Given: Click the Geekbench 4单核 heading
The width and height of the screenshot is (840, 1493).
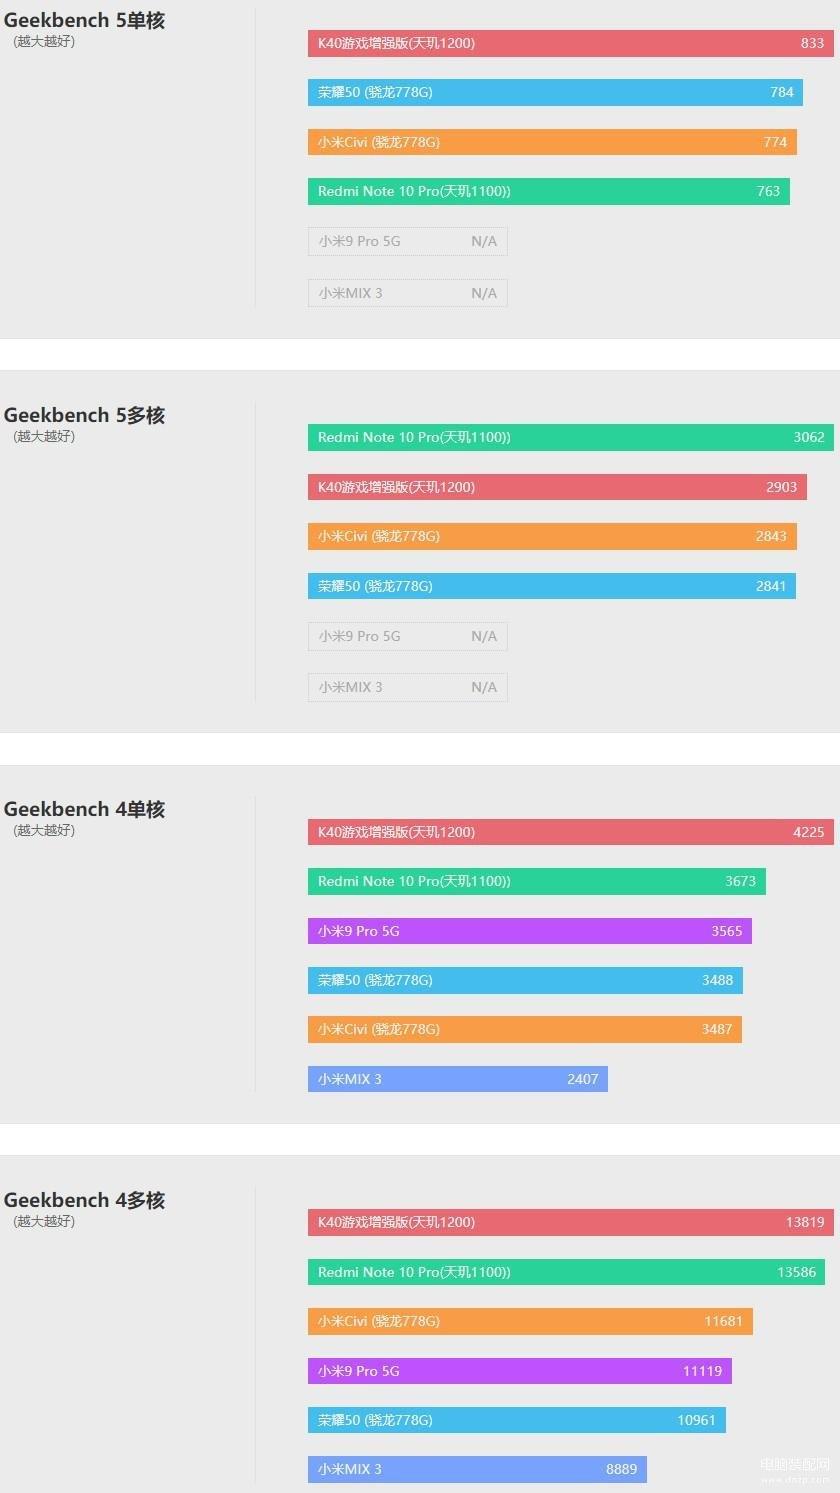Looking at the screenshot, I should (84, 809).
